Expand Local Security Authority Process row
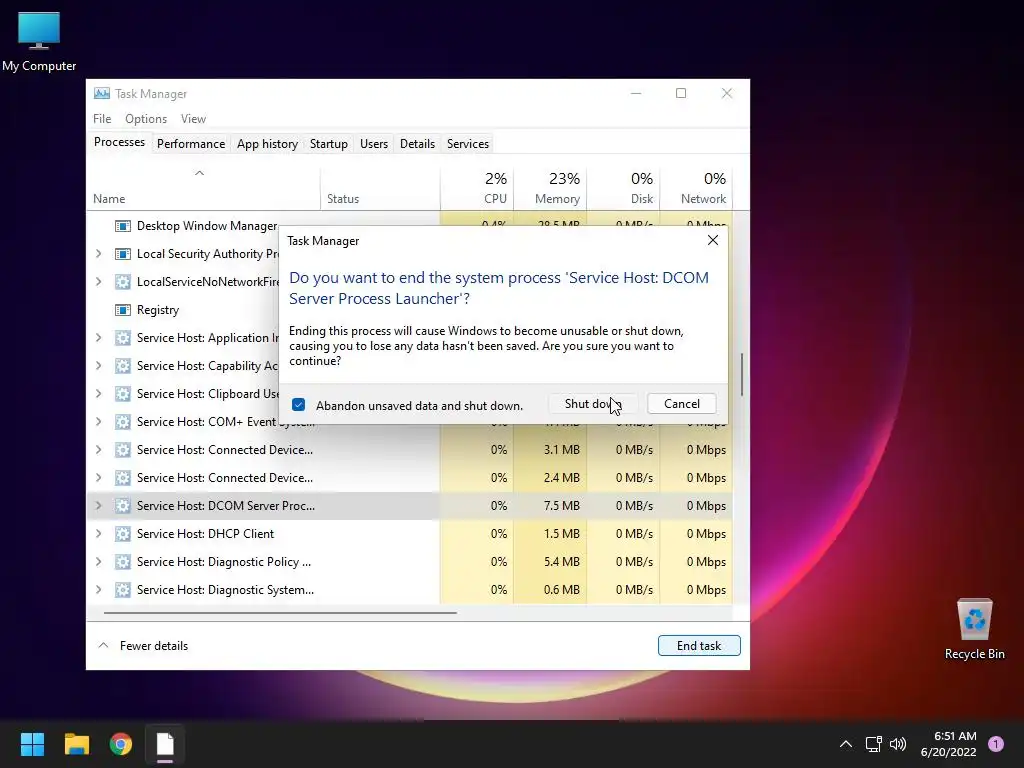Image resolution: width=1024 pixels, height=768 pixels. 99,254
